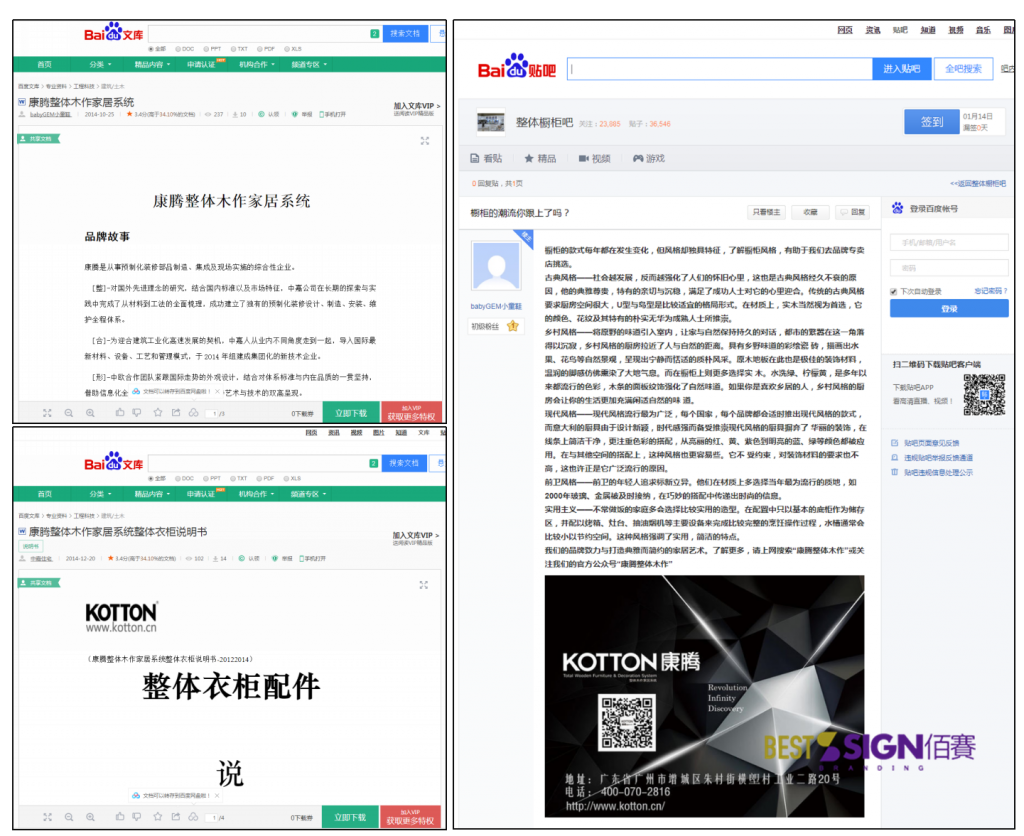Thumbs-up icon in top Wenku toolbar

pyautogui.click(x=120, y=412)
